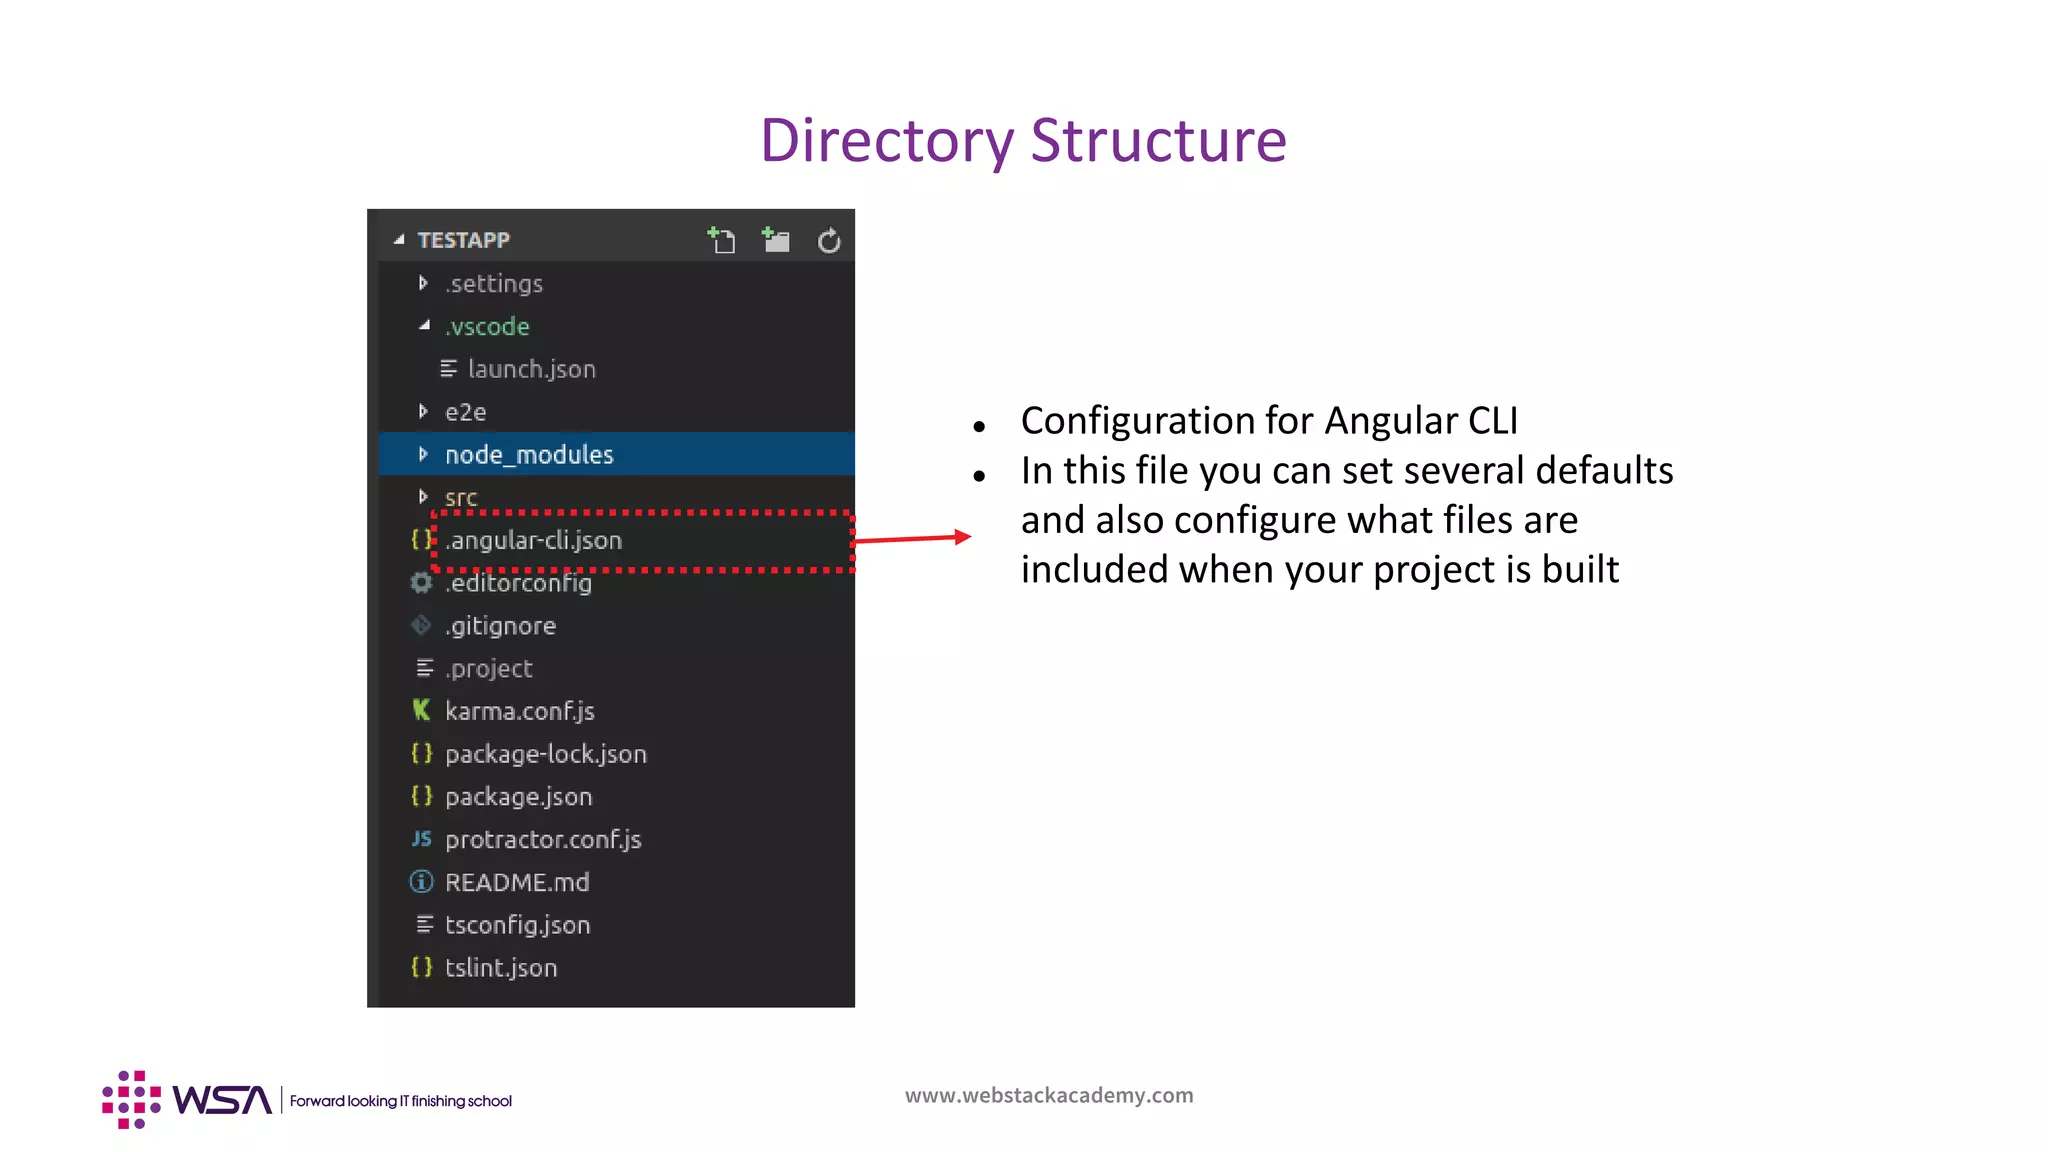Screen dimensions: 2048x1152
Task: Click the New Folder icon in explorer header
Action: click(776, 241)
